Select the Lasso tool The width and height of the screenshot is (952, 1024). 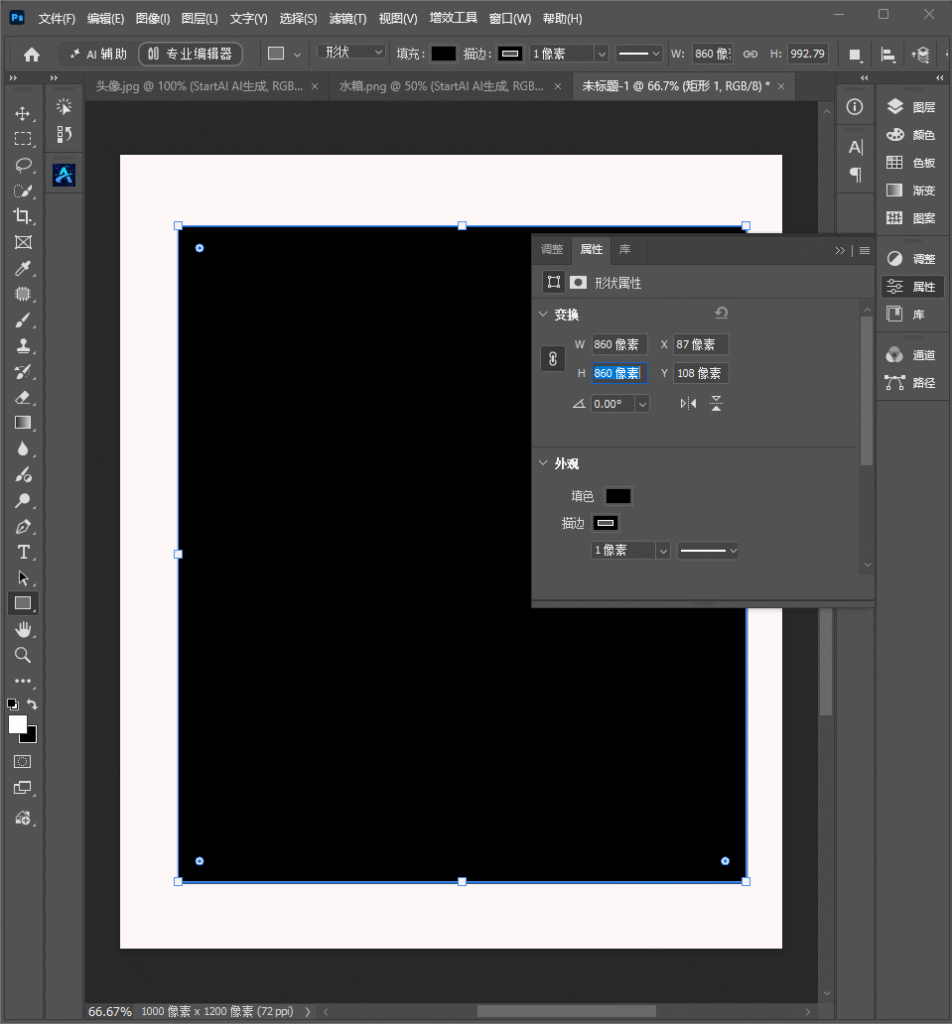(x=23, y=165)
